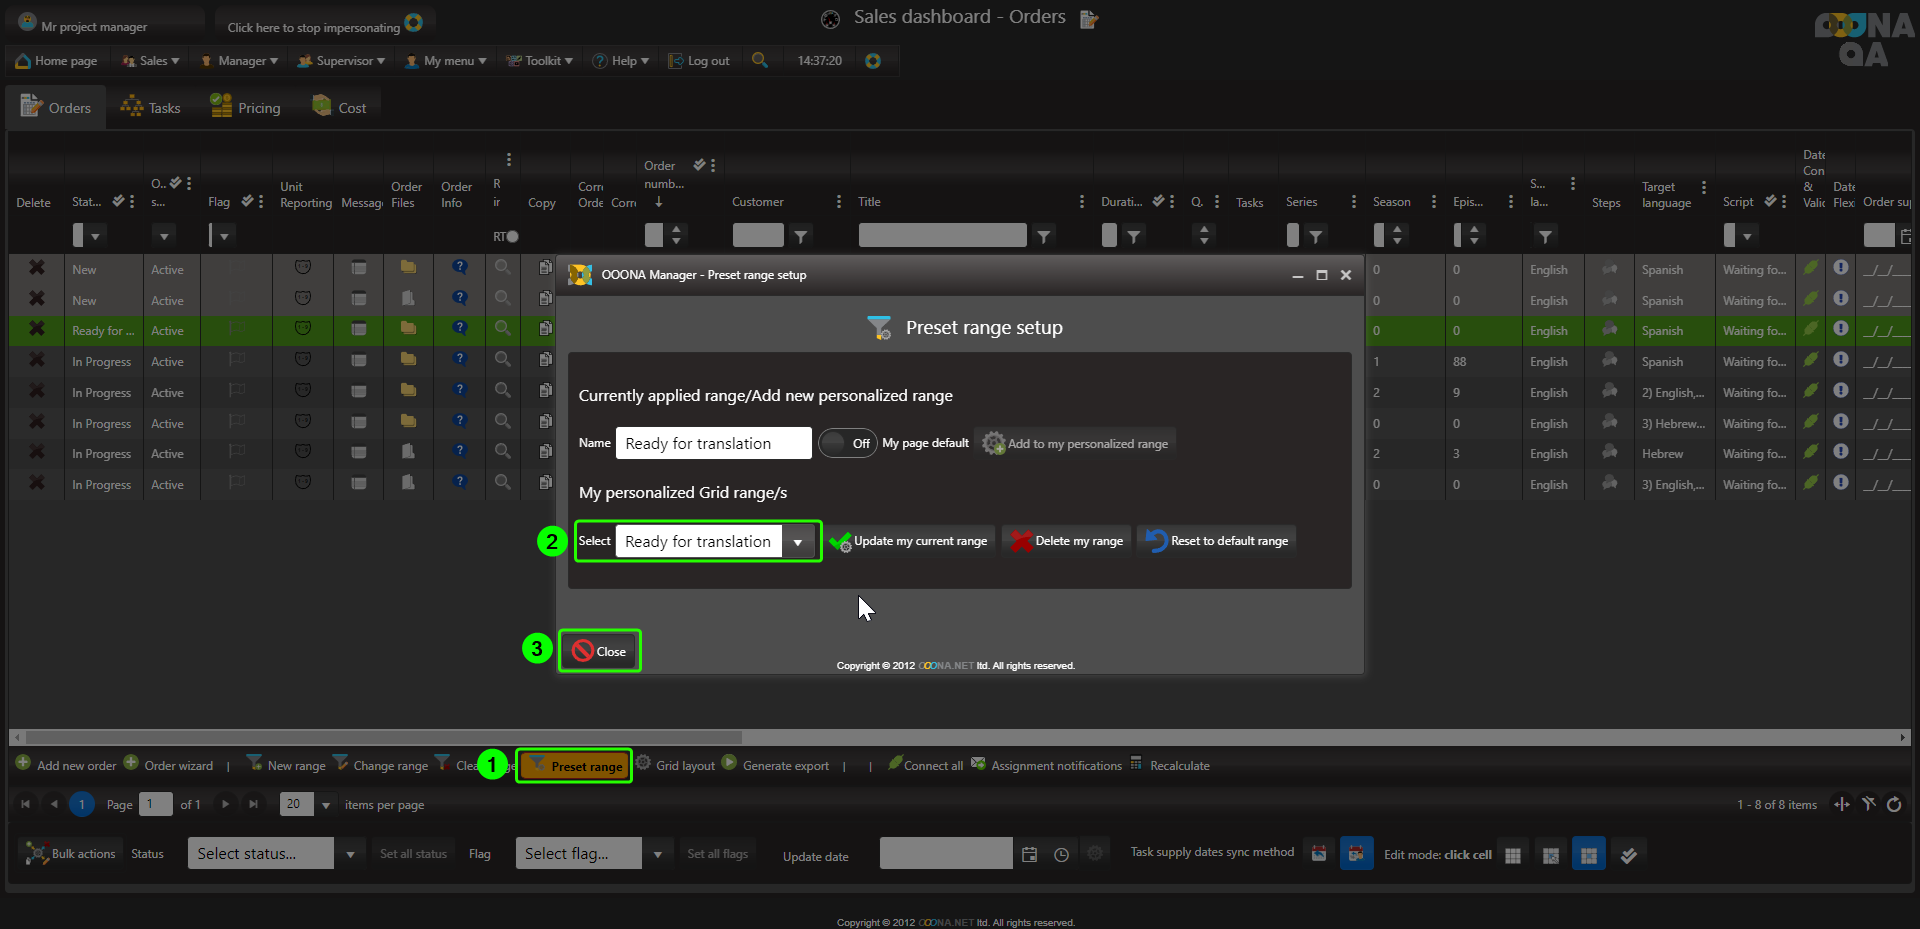Click Update my current range

click(x=911, y=541)
